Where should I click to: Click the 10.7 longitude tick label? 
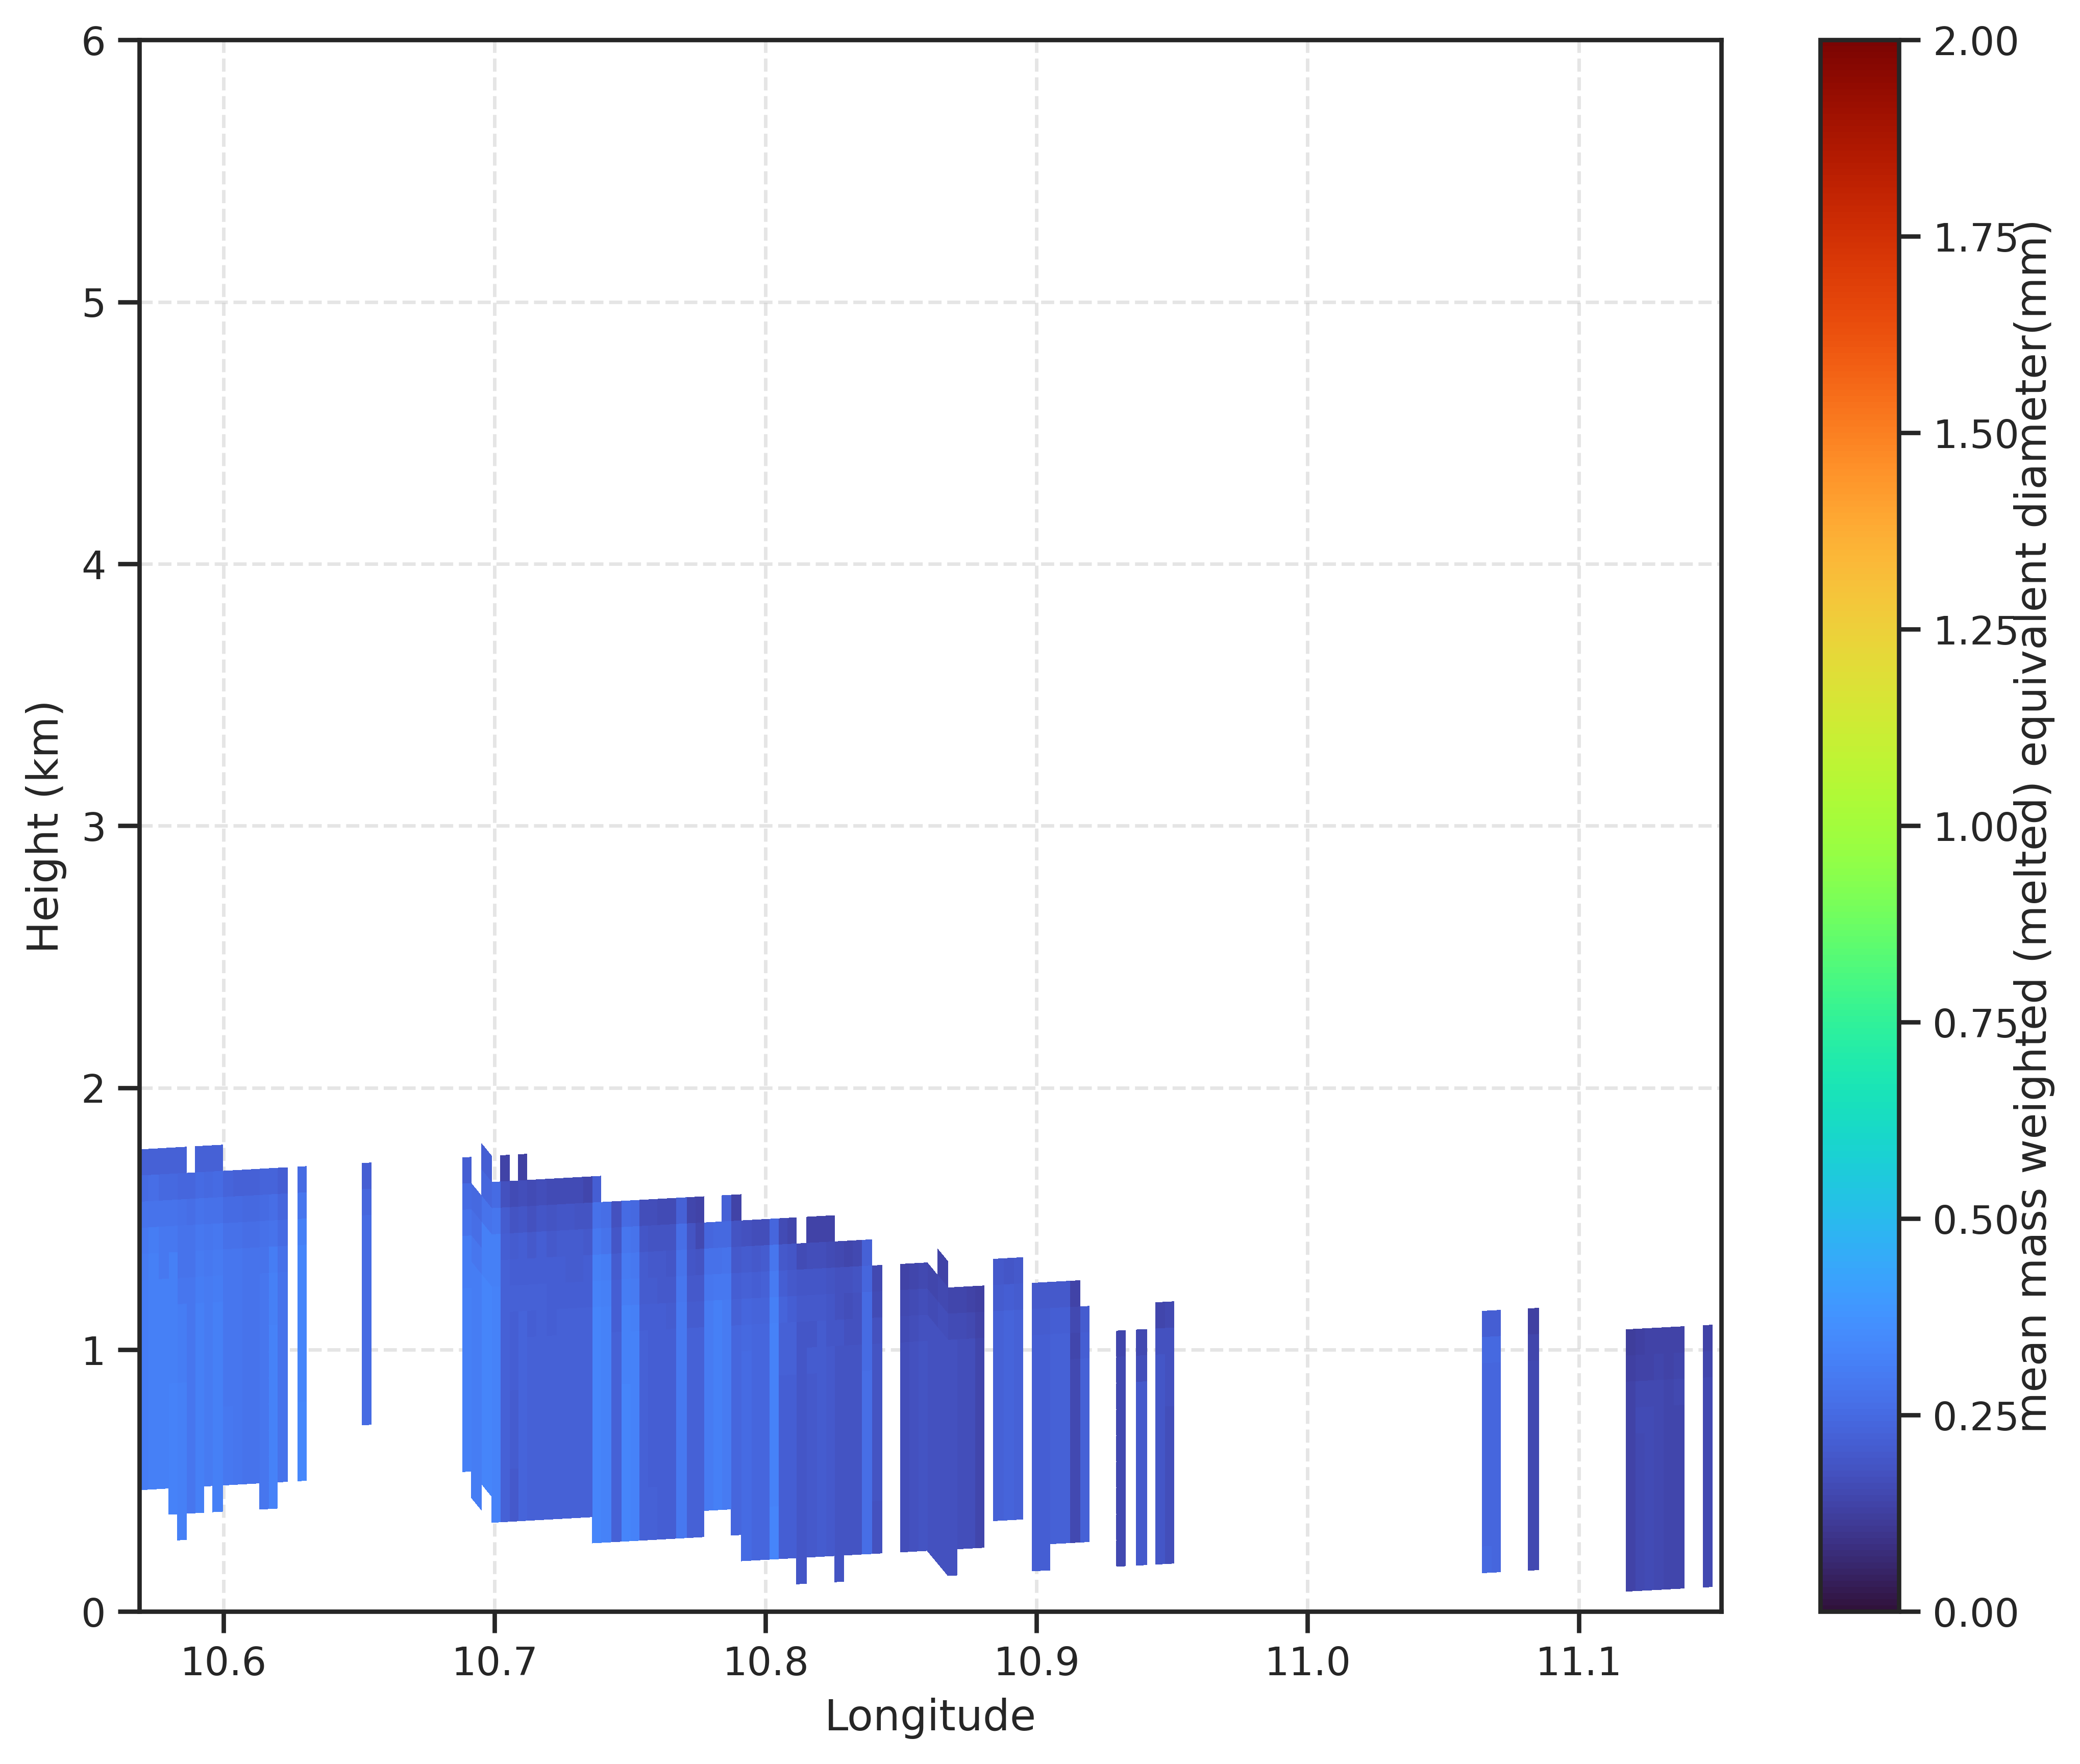coord(494,1662)
